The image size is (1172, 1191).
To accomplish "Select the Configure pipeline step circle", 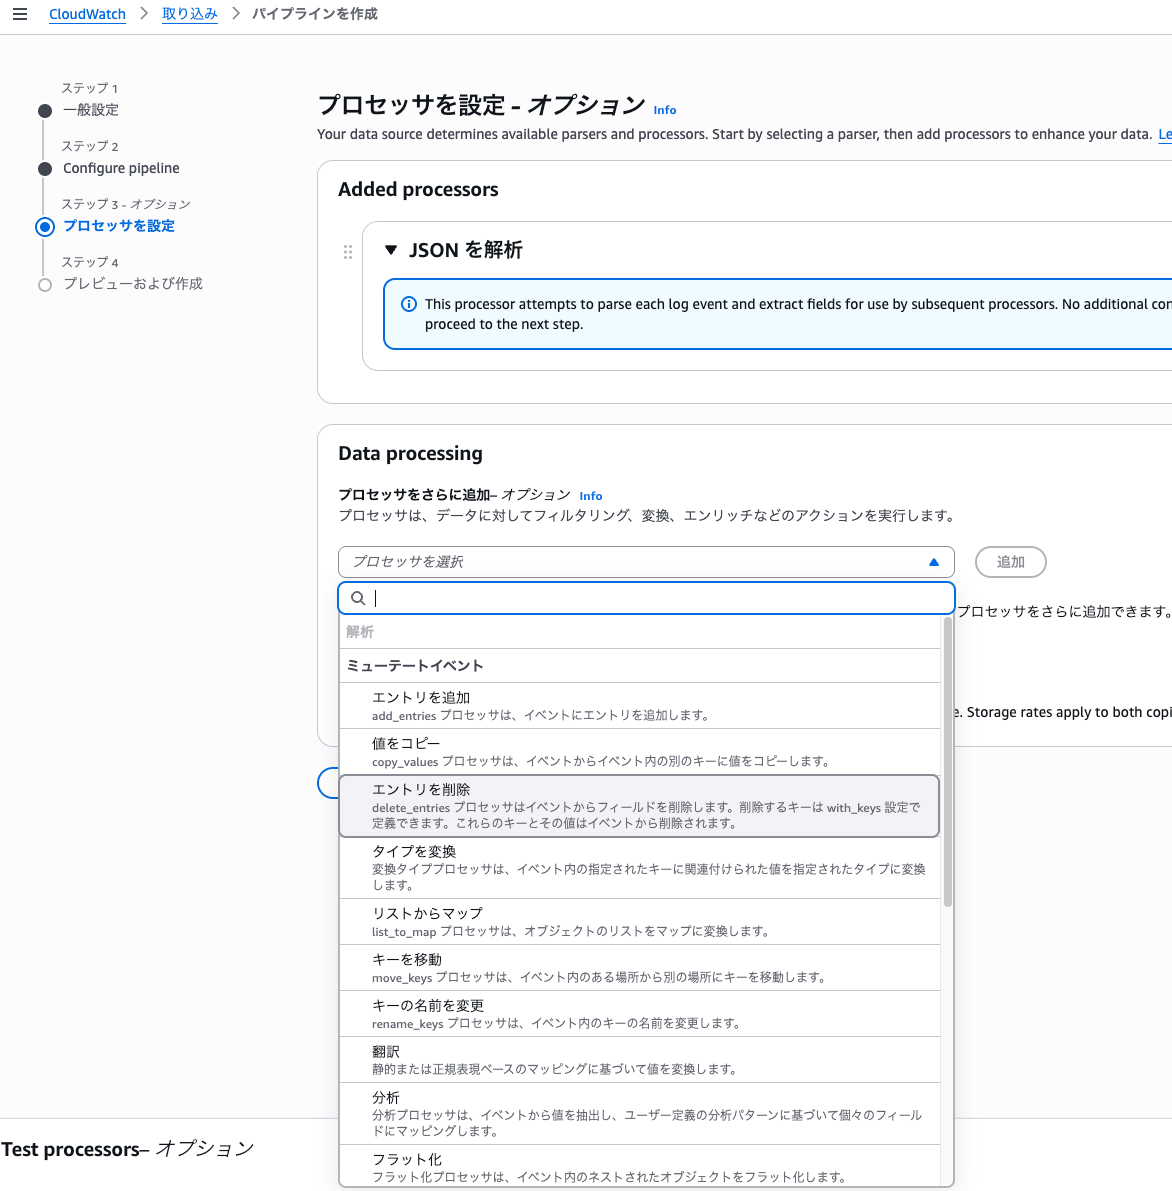I will (44, 168).
